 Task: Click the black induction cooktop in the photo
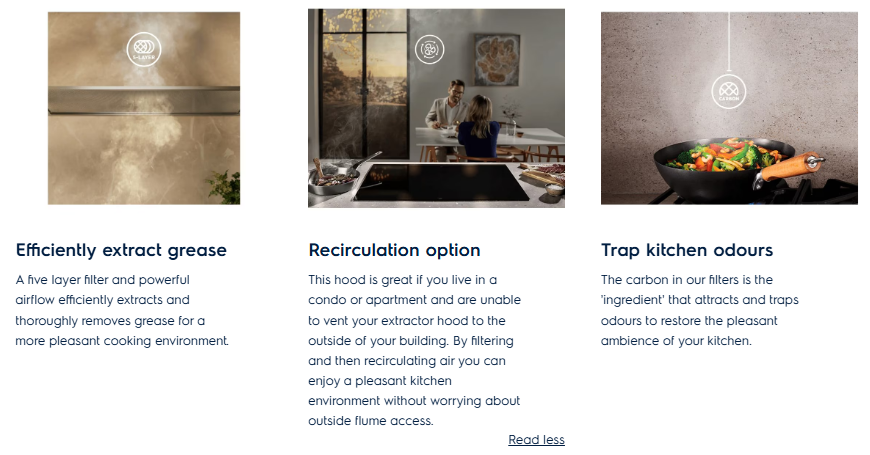(x=442, y=182)
